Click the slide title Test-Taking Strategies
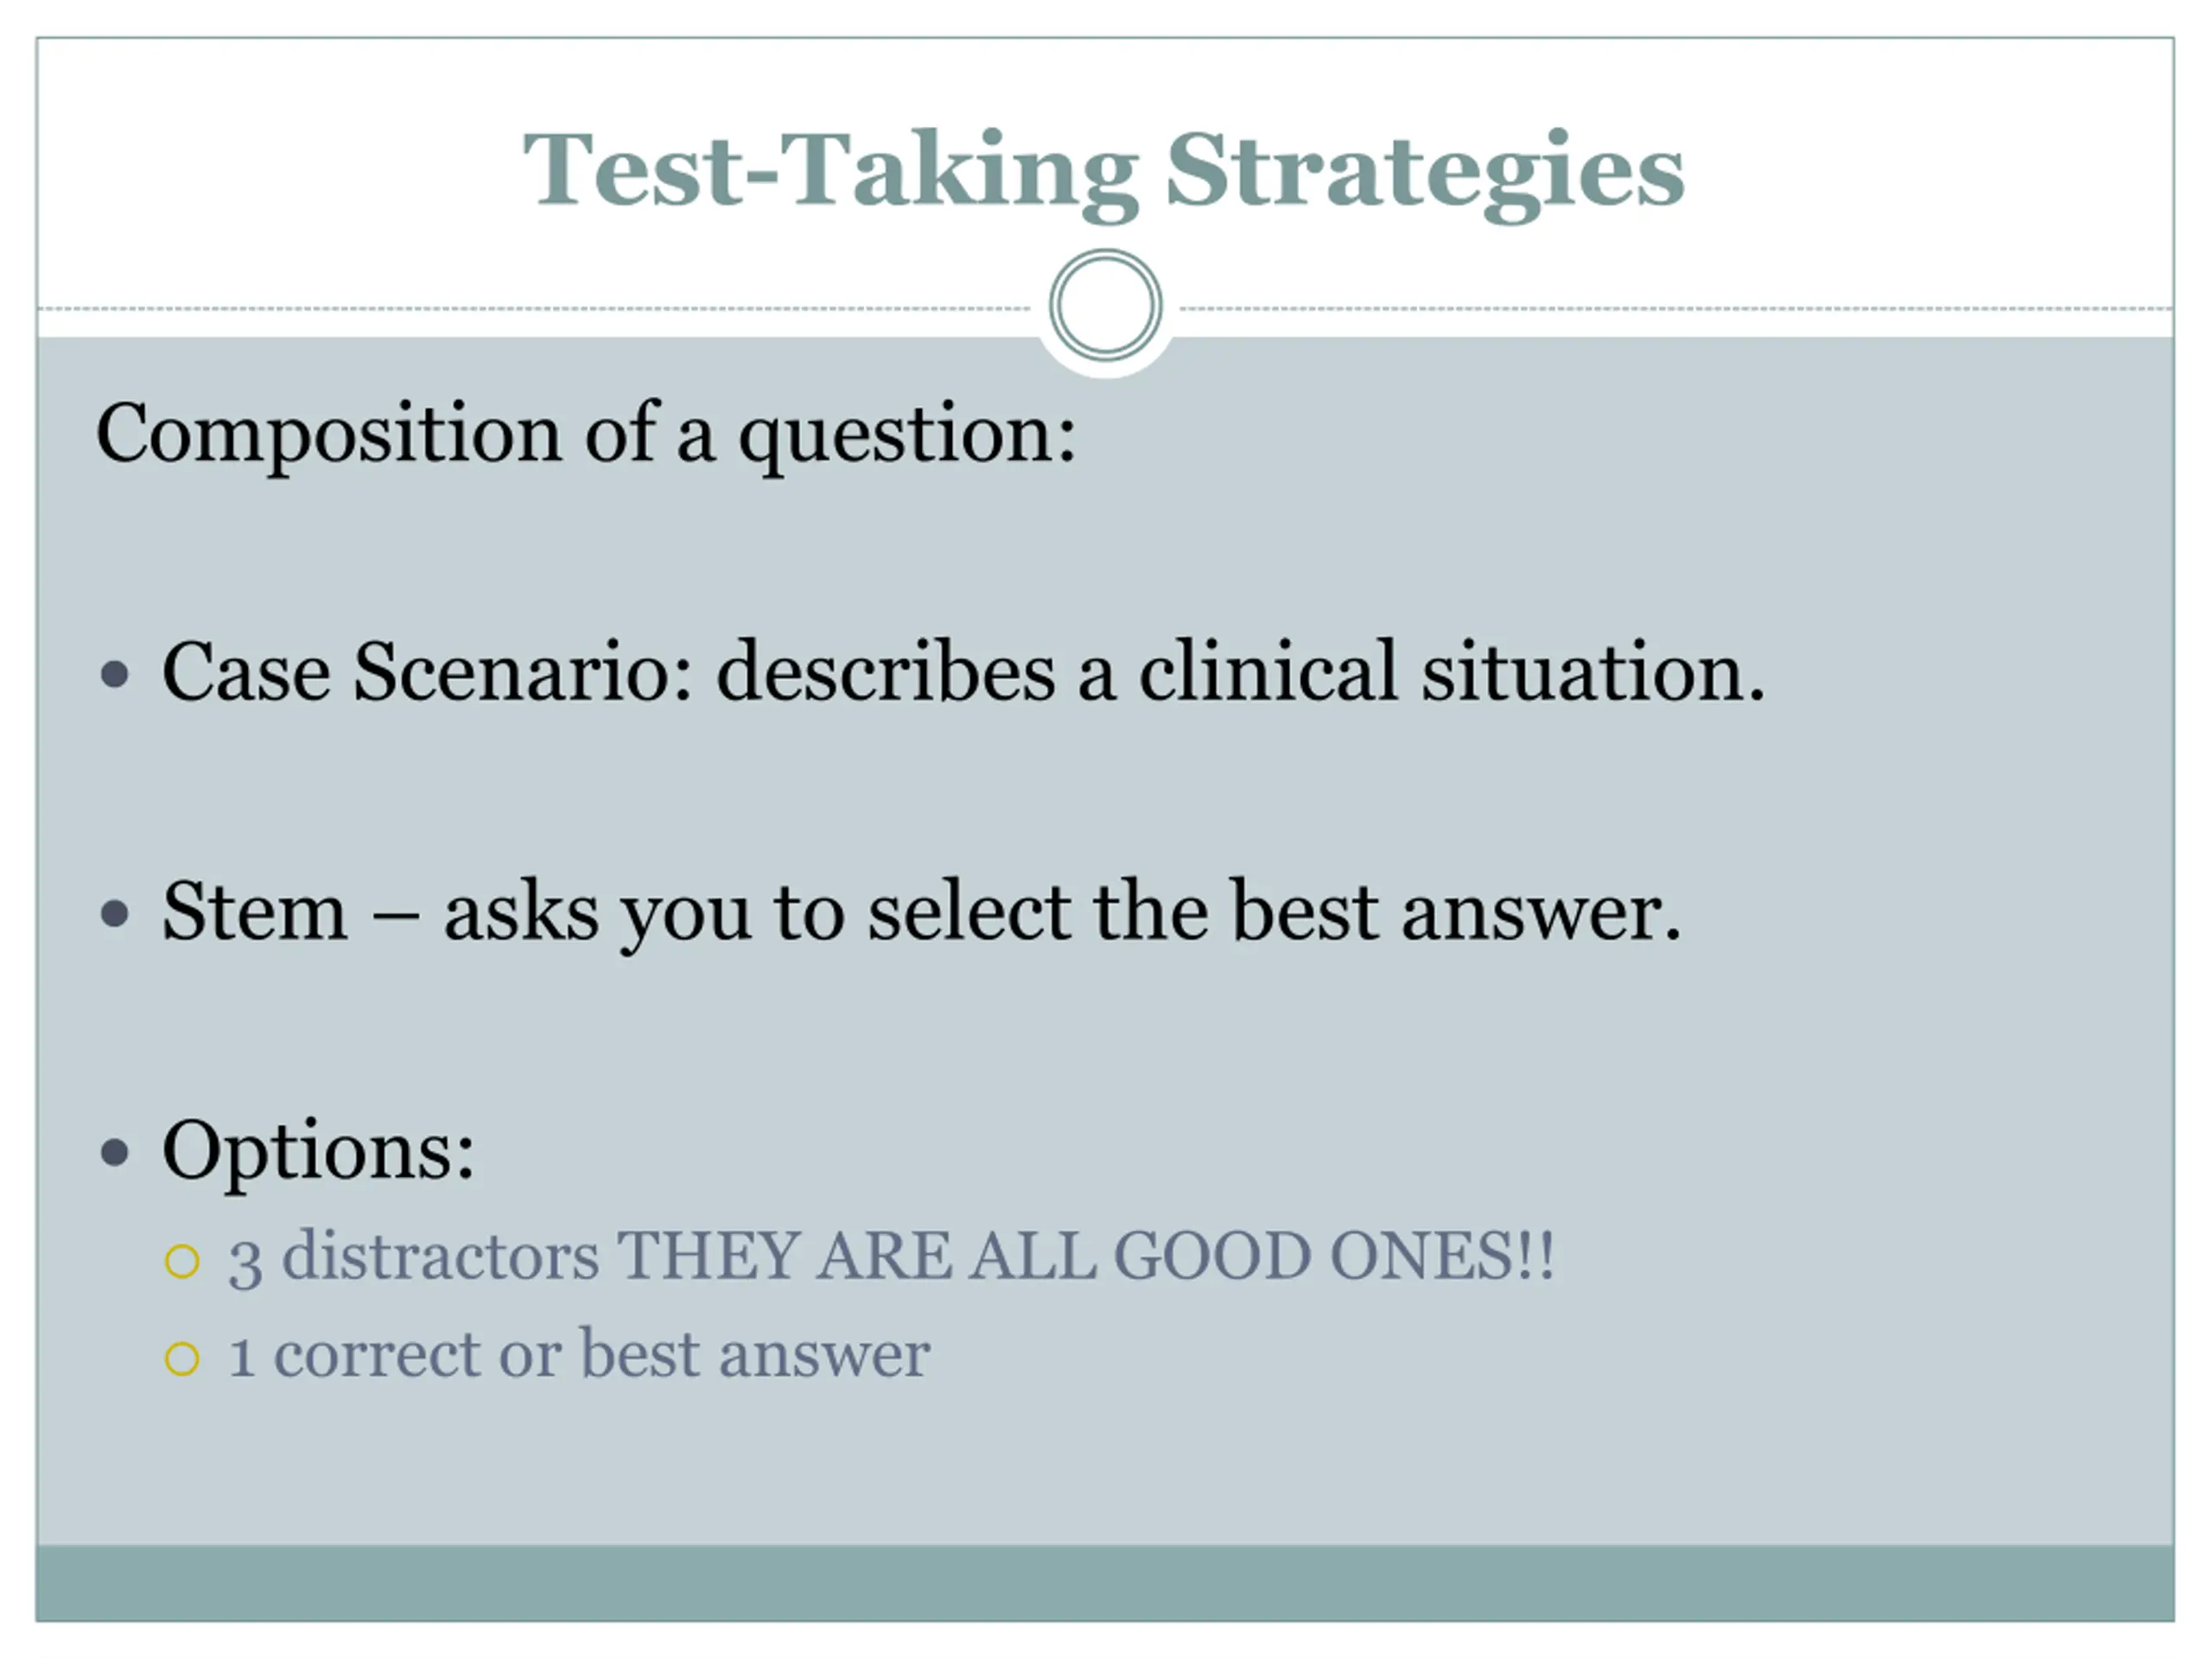This screenshot has height=1659, width=2212. [1104, 172]
